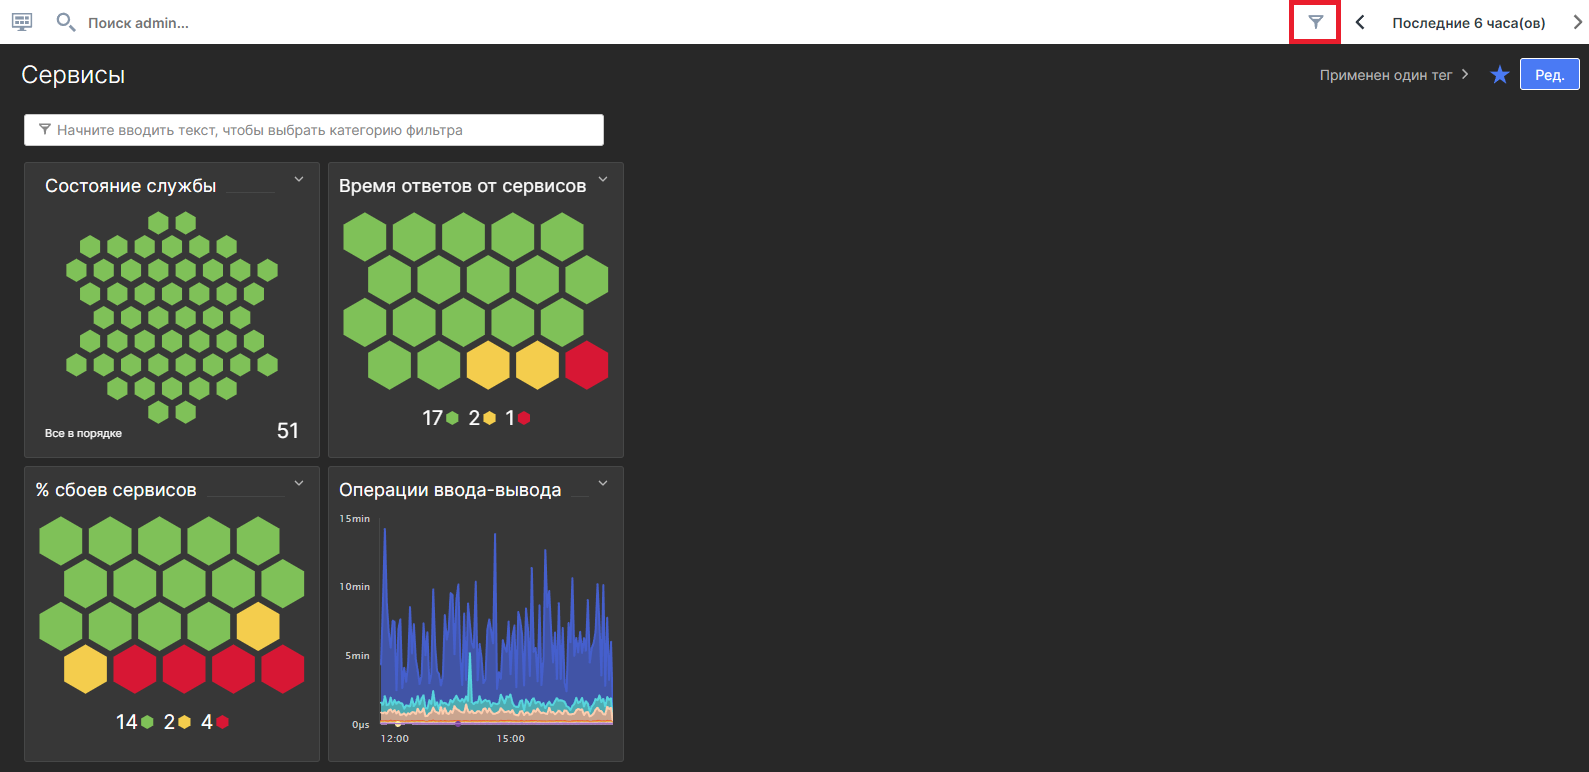
Task: Expand the 'Операции ввода-вывода' tile chevron
Action: (x=603, y=484)
